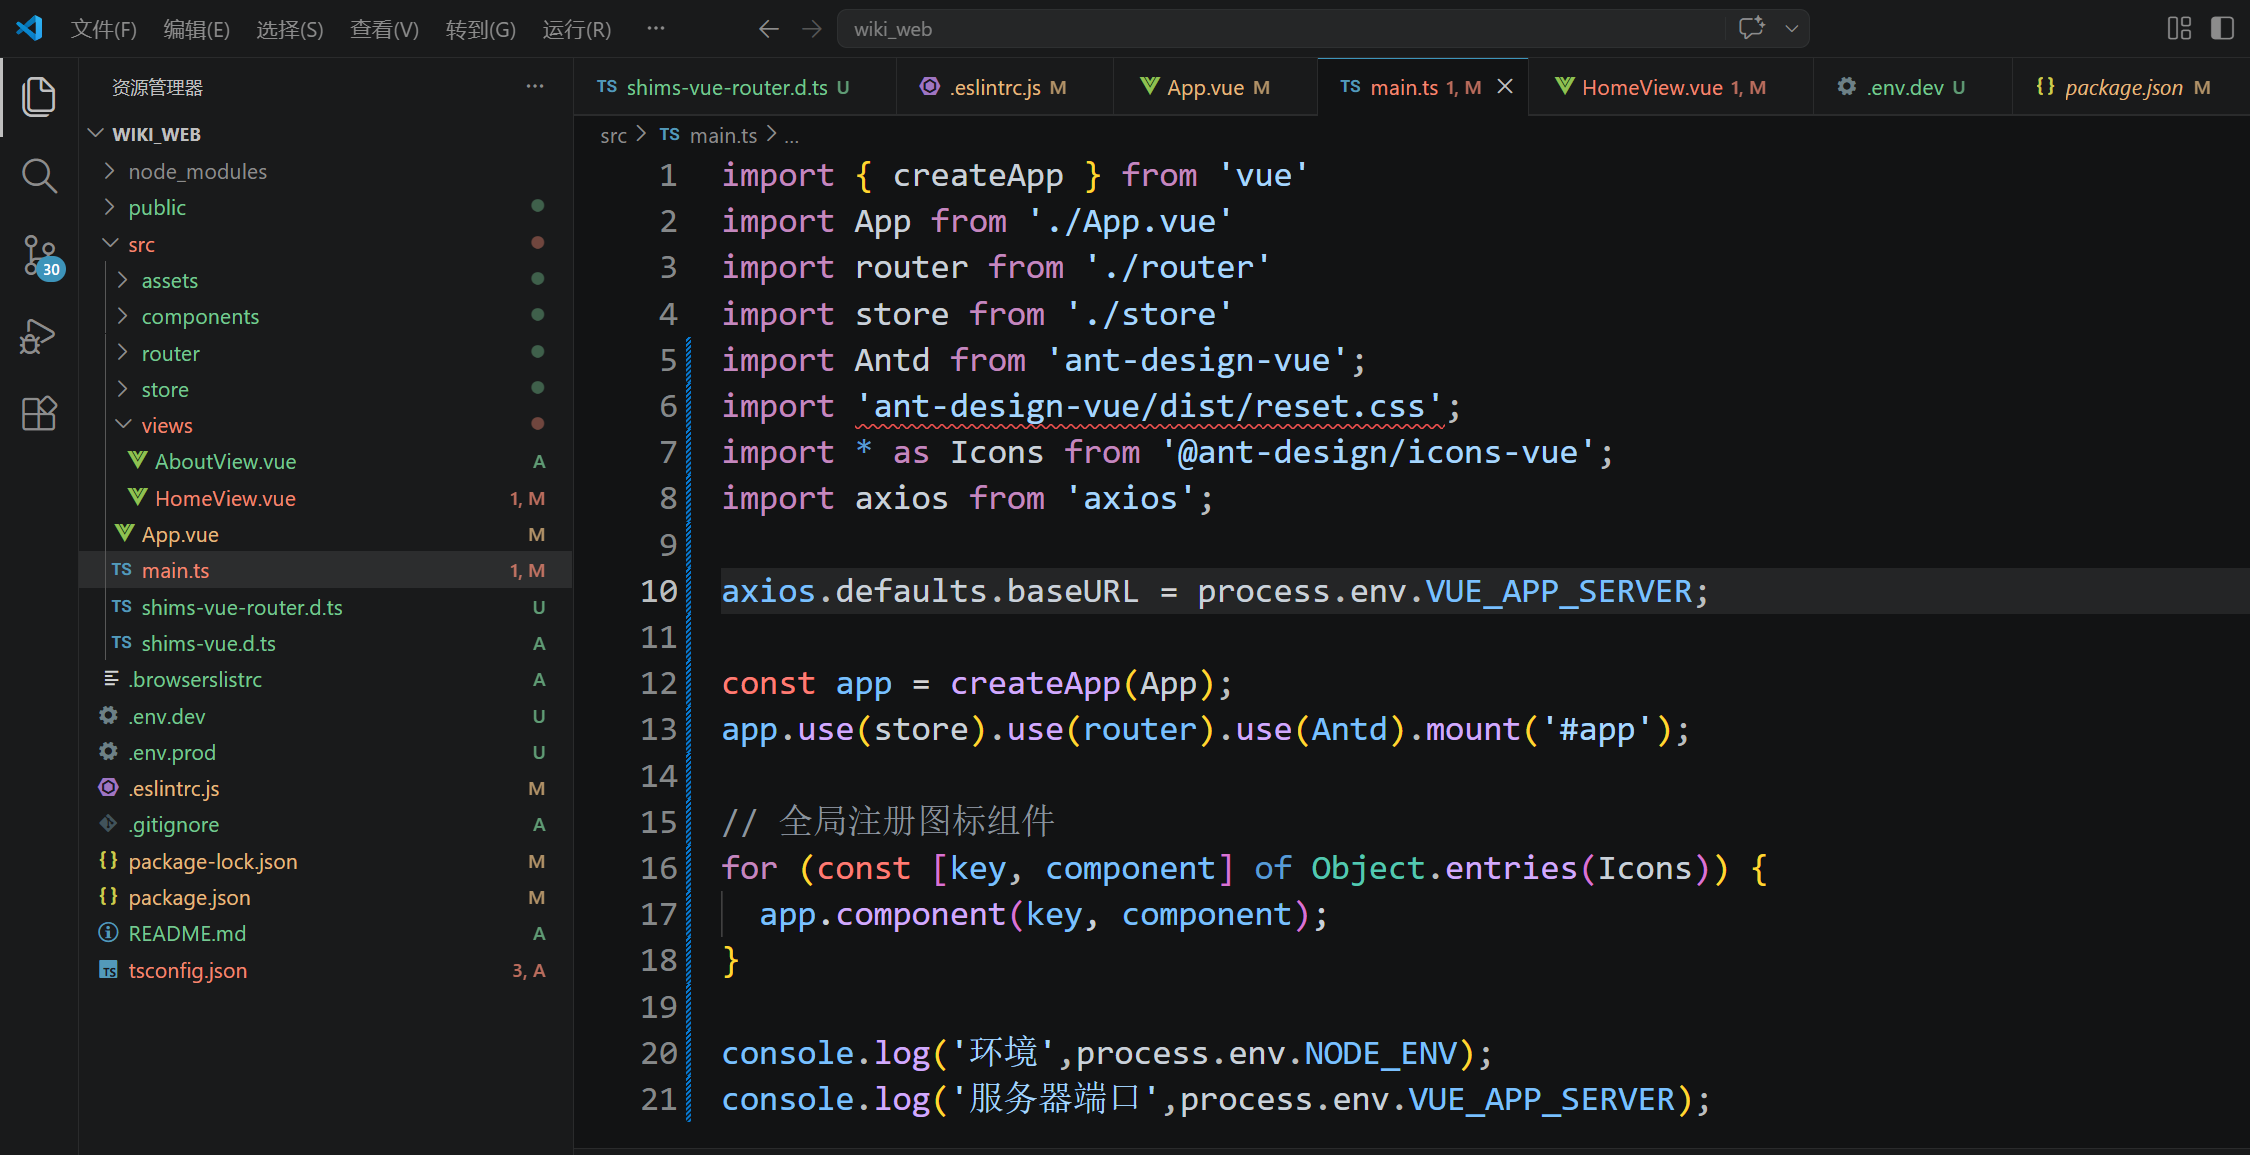Open Source Control with the 30 badge
Screen dimensions: 2250x1155
[41, 257]
